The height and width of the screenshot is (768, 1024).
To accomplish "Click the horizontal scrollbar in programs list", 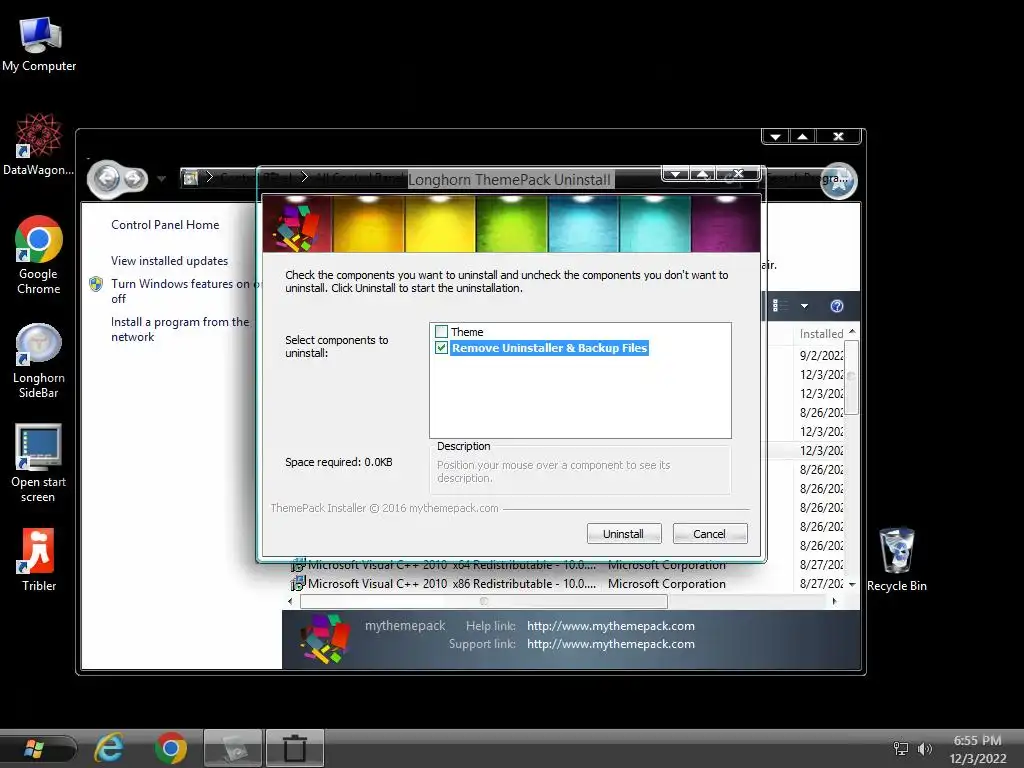I will (x=483, y=601).
